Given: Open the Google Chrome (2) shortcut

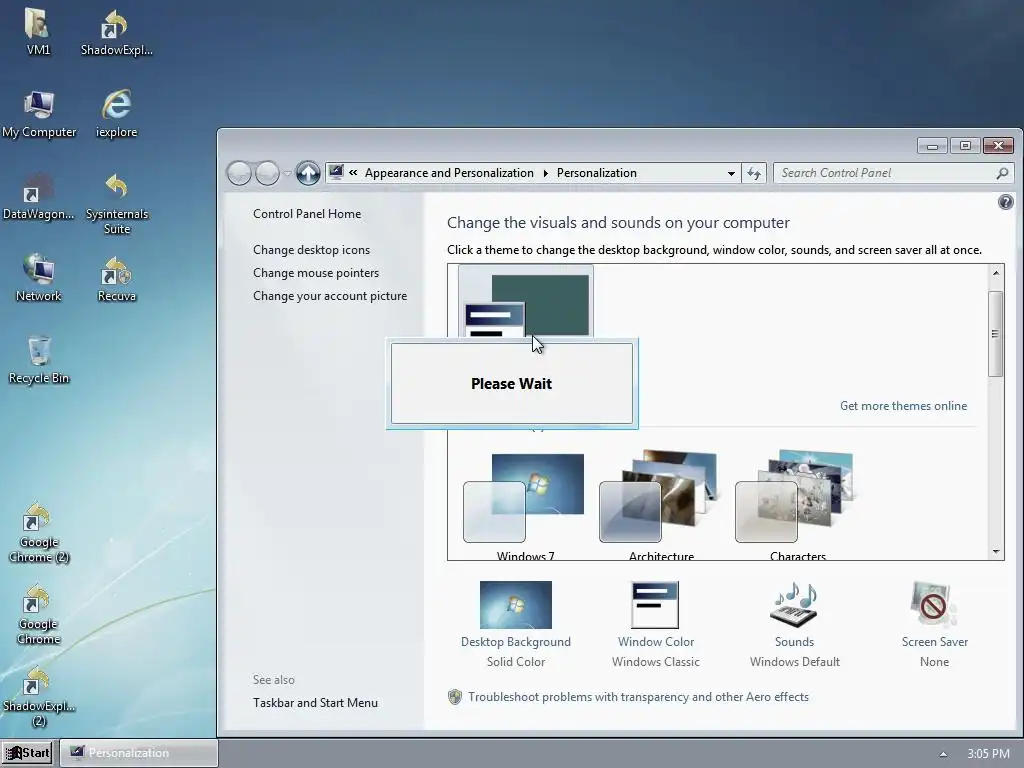Looking at the screenshot, I should (39, 533).
